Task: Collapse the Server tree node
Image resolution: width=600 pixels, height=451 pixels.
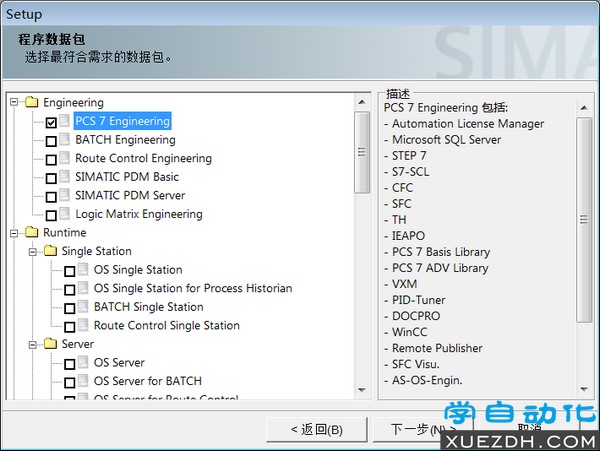Action: 33,344
